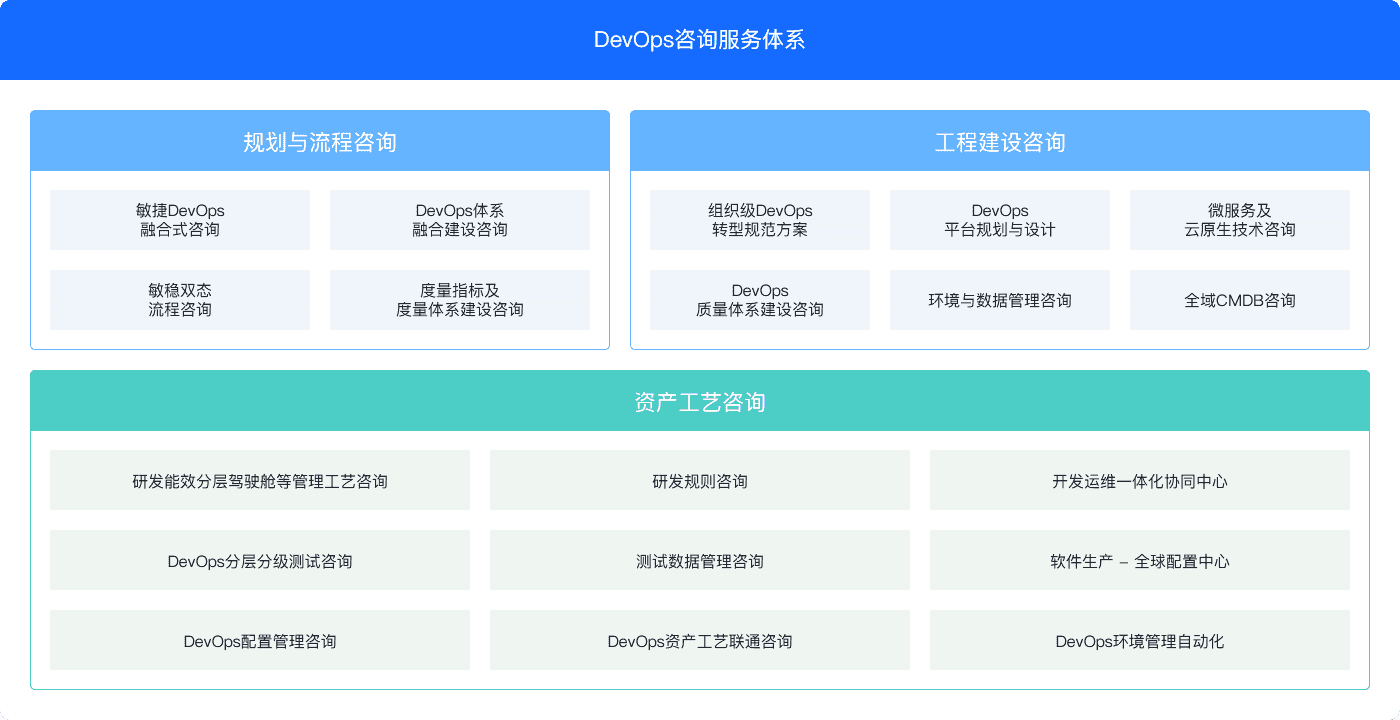Click 度量指标及度量体系建设咨询
This screenshot has height=720, width=1400.
[460, 299]
